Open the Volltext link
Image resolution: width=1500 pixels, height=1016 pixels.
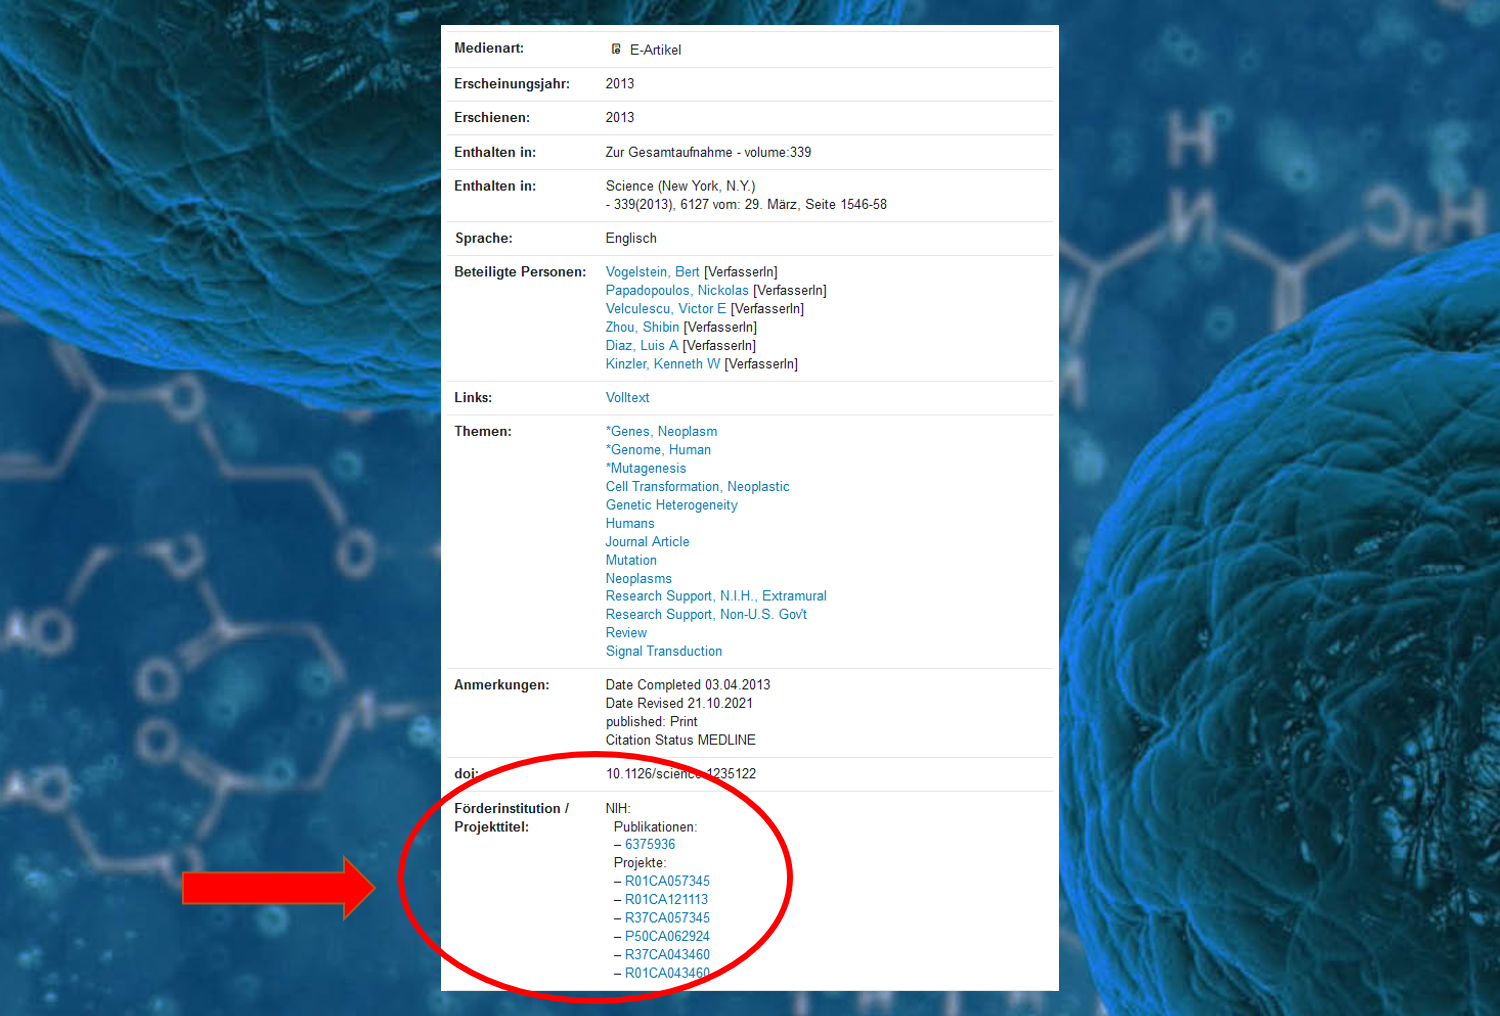(627, 398)
